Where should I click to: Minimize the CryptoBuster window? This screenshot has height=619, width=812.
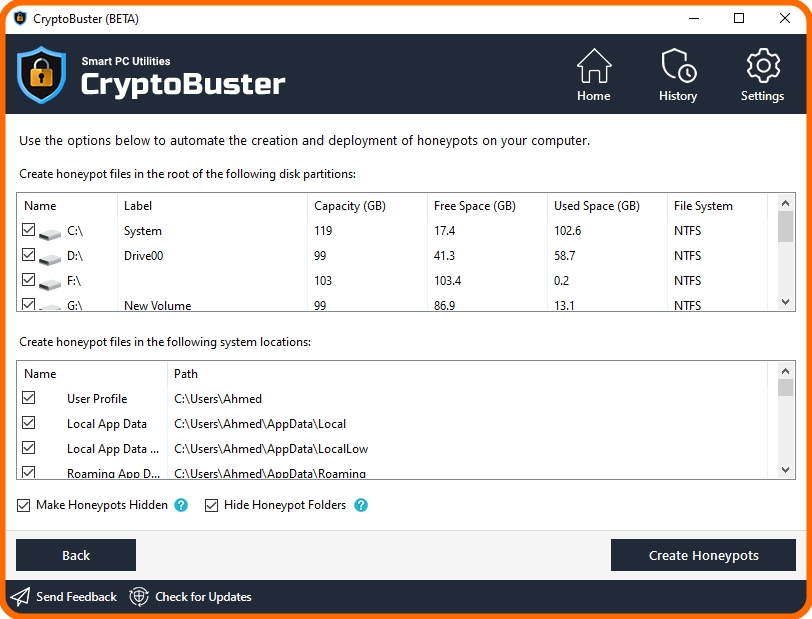click(x=694, y=19)
